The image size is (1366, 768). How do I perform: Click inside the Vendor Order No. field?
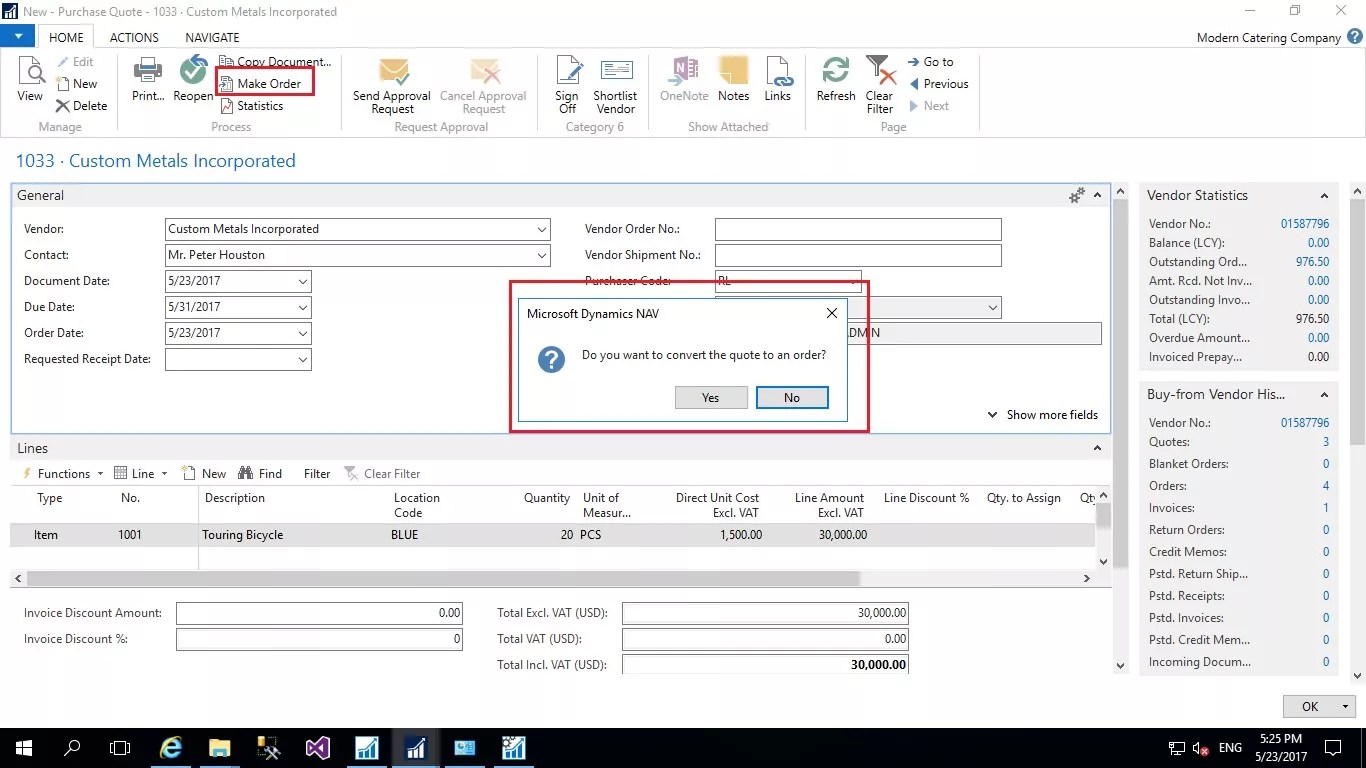pos(857,229)
